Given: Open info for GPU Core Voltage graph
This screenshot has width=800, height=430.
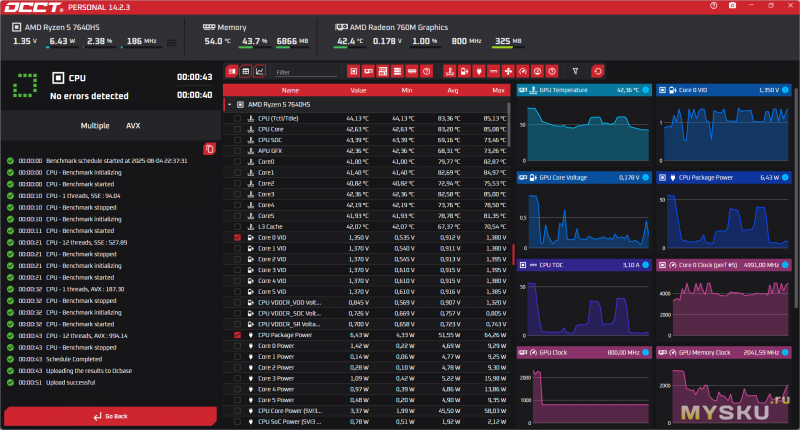Looking at the screenshot, I should [645, 178].
